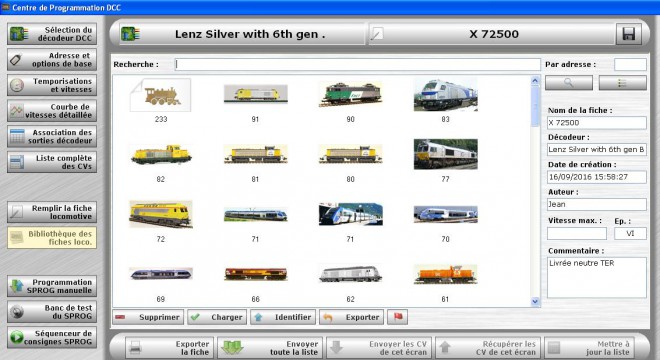Click the list view icon button

pos(623,83)
